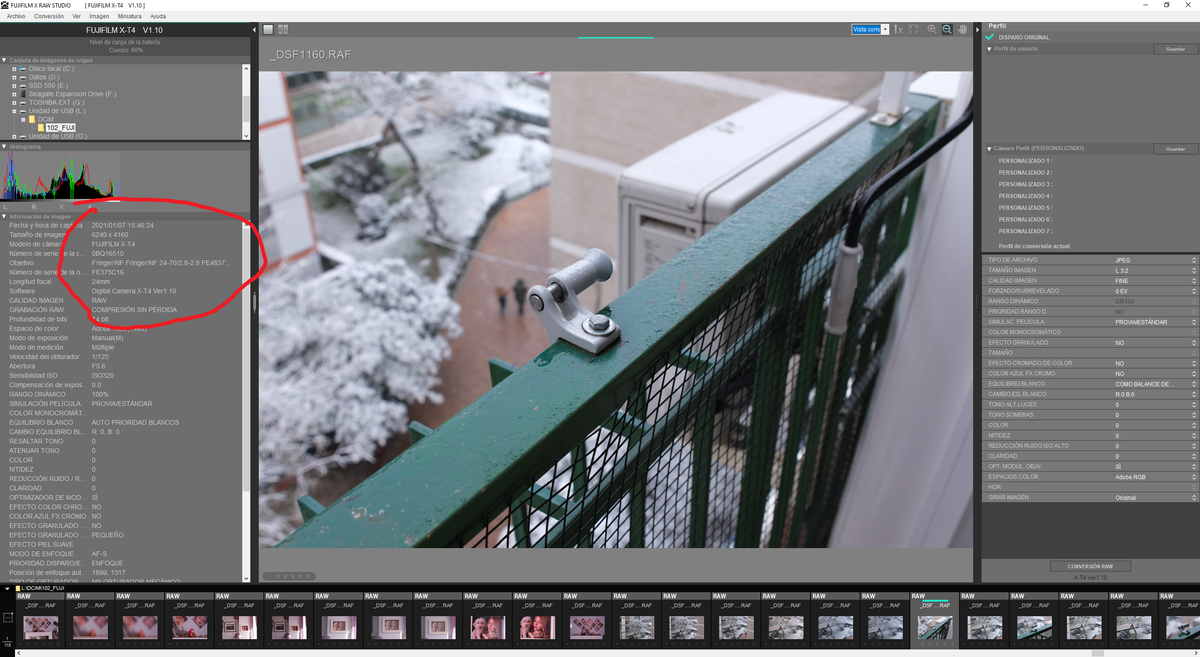Switch to before/after comparison view icon

click(x=283, y=30)
